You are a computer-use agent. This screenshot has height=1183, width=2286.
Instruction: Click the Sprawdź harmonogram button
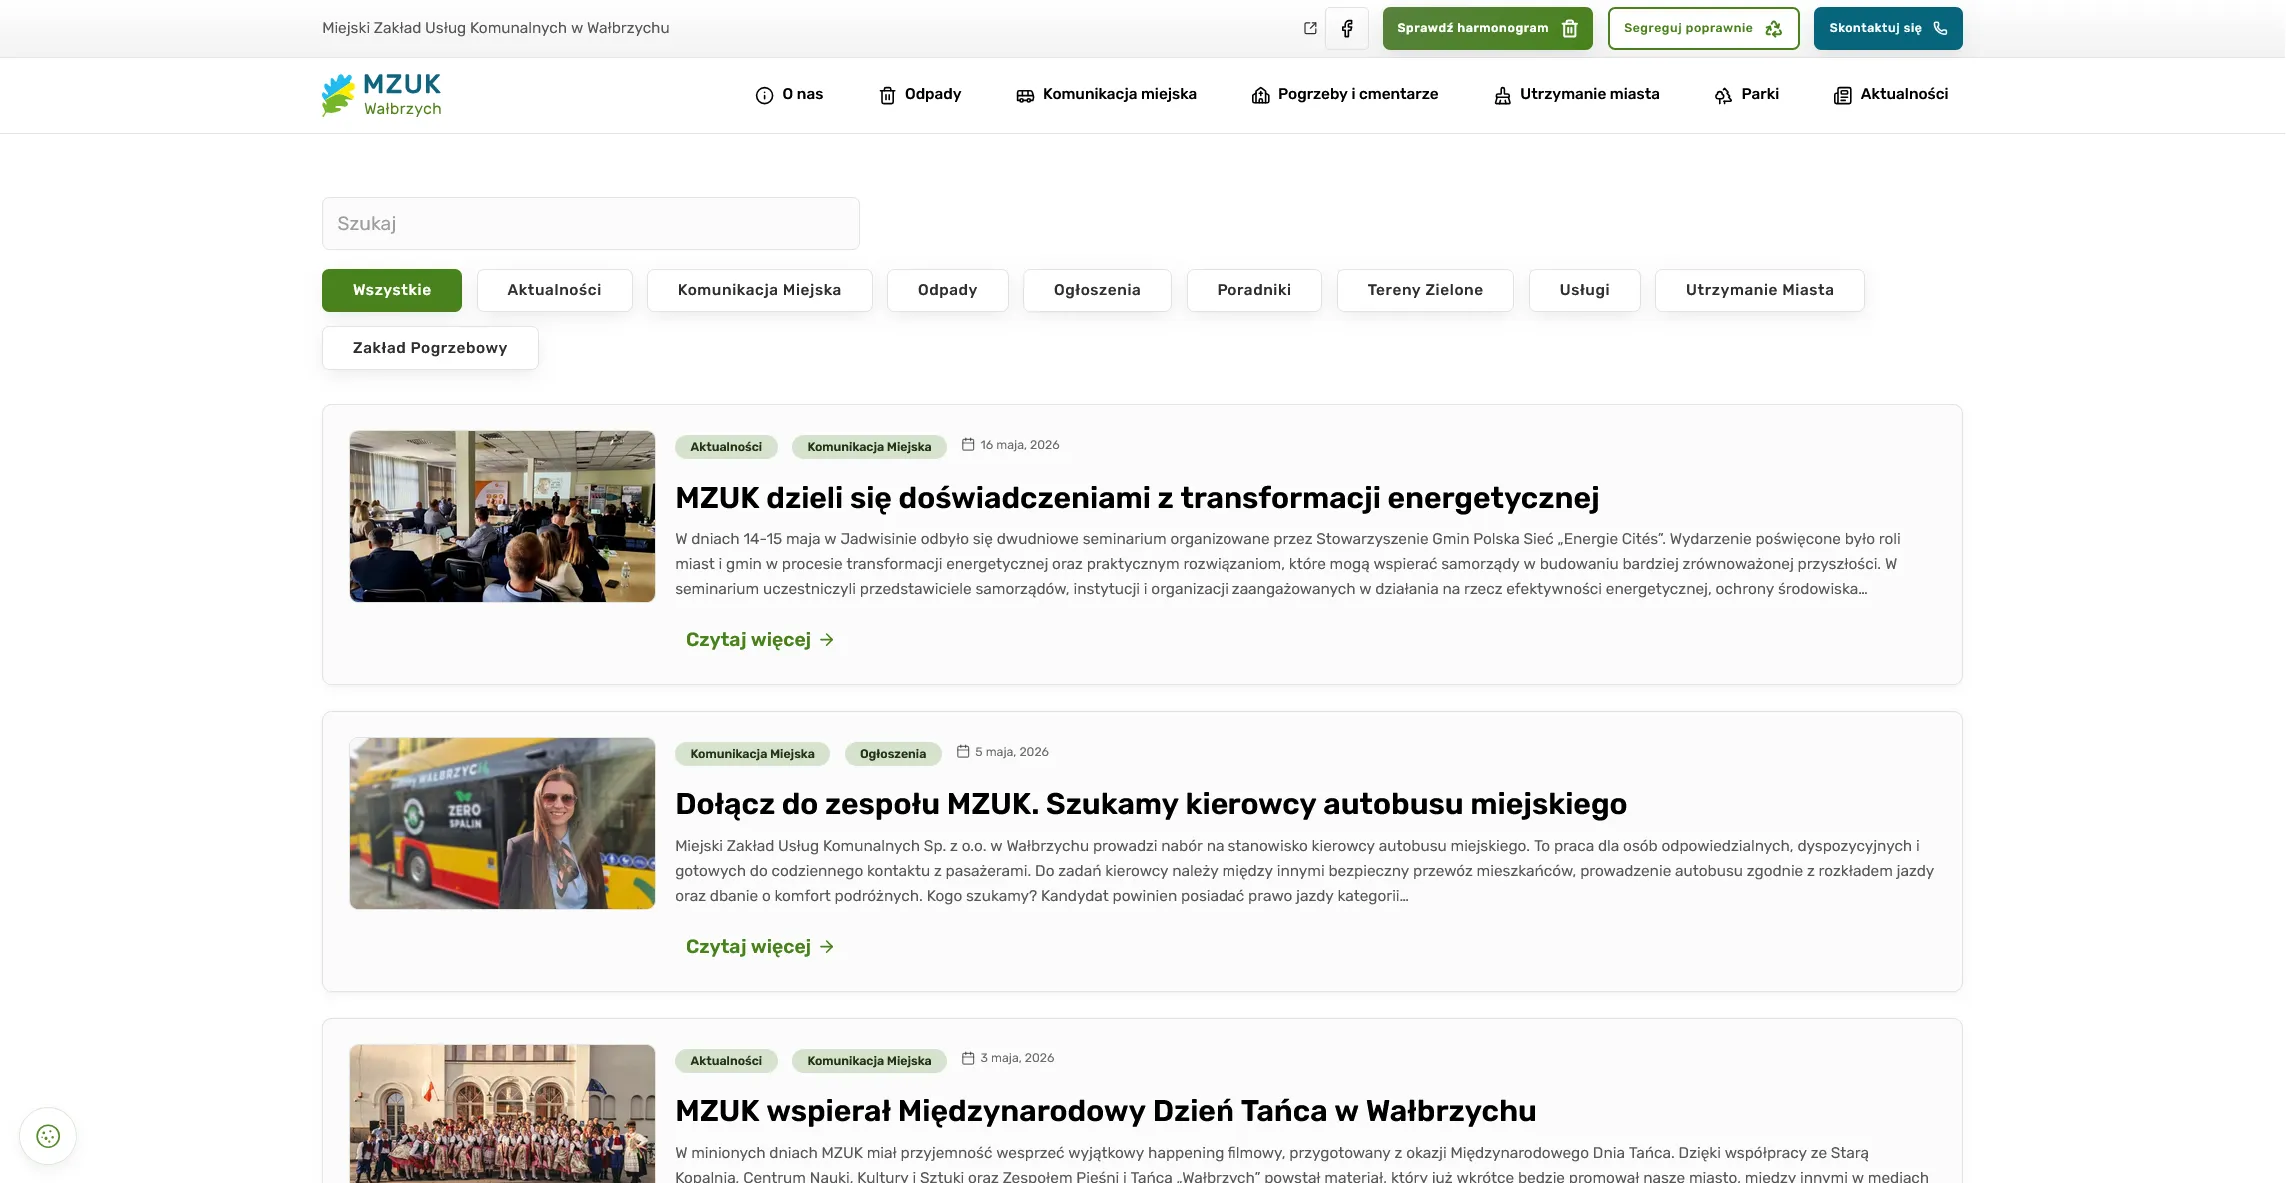(1487, 28)
